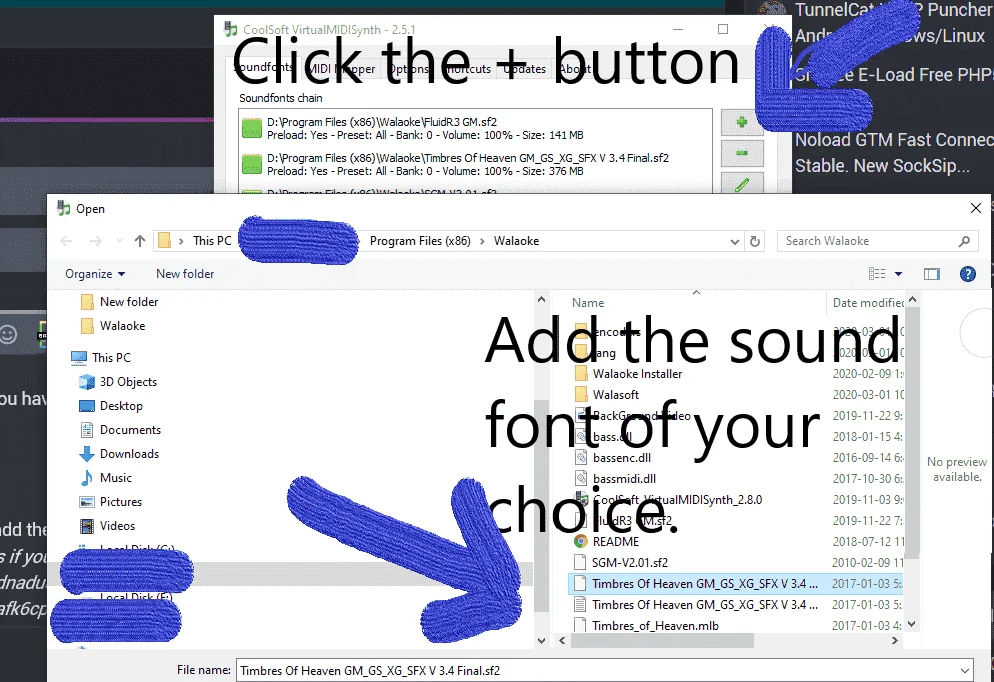Select the Walaoke Installer folder
Screen dimensions: 994x682
[628, 374]
